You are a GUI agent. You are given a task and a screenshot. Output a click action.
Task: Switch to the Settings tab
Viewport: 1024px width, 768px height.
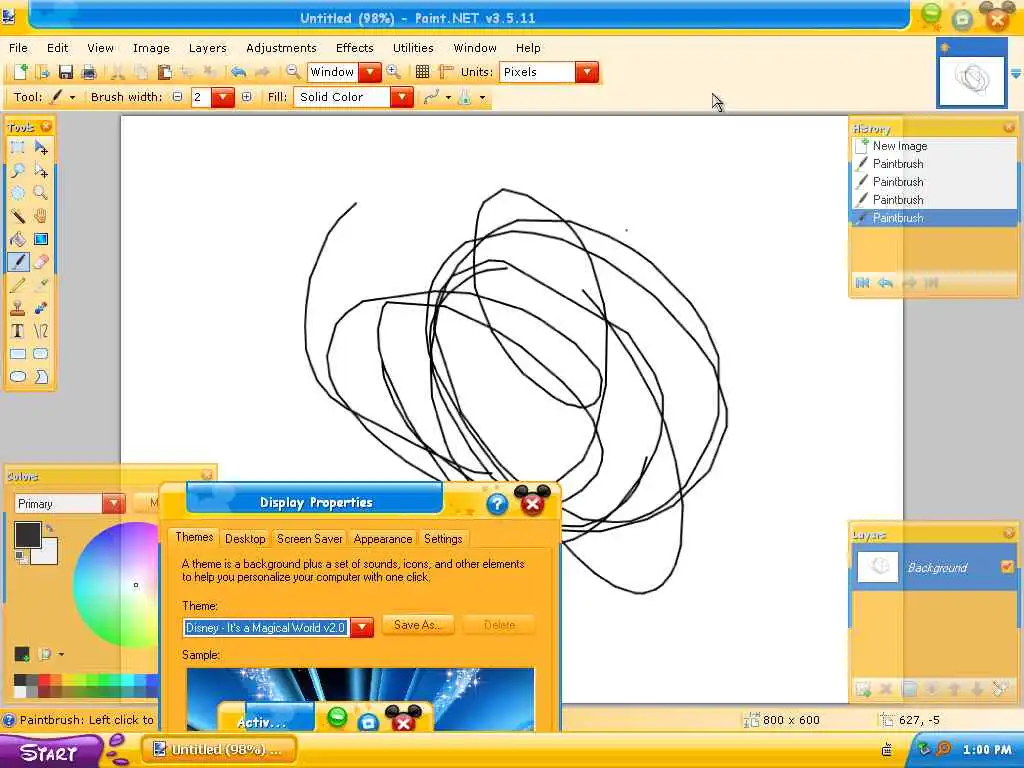tap(443, 539)
